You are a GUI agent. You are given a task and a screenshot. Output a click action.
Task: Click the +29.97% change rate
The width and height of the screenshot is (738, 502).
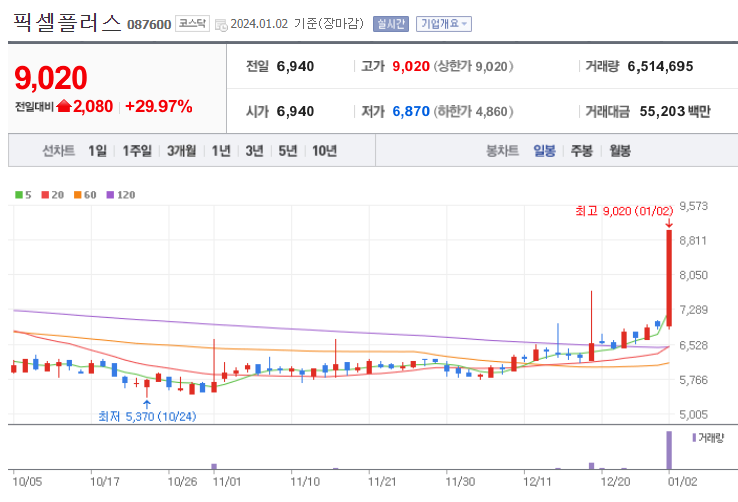(159, 106)
